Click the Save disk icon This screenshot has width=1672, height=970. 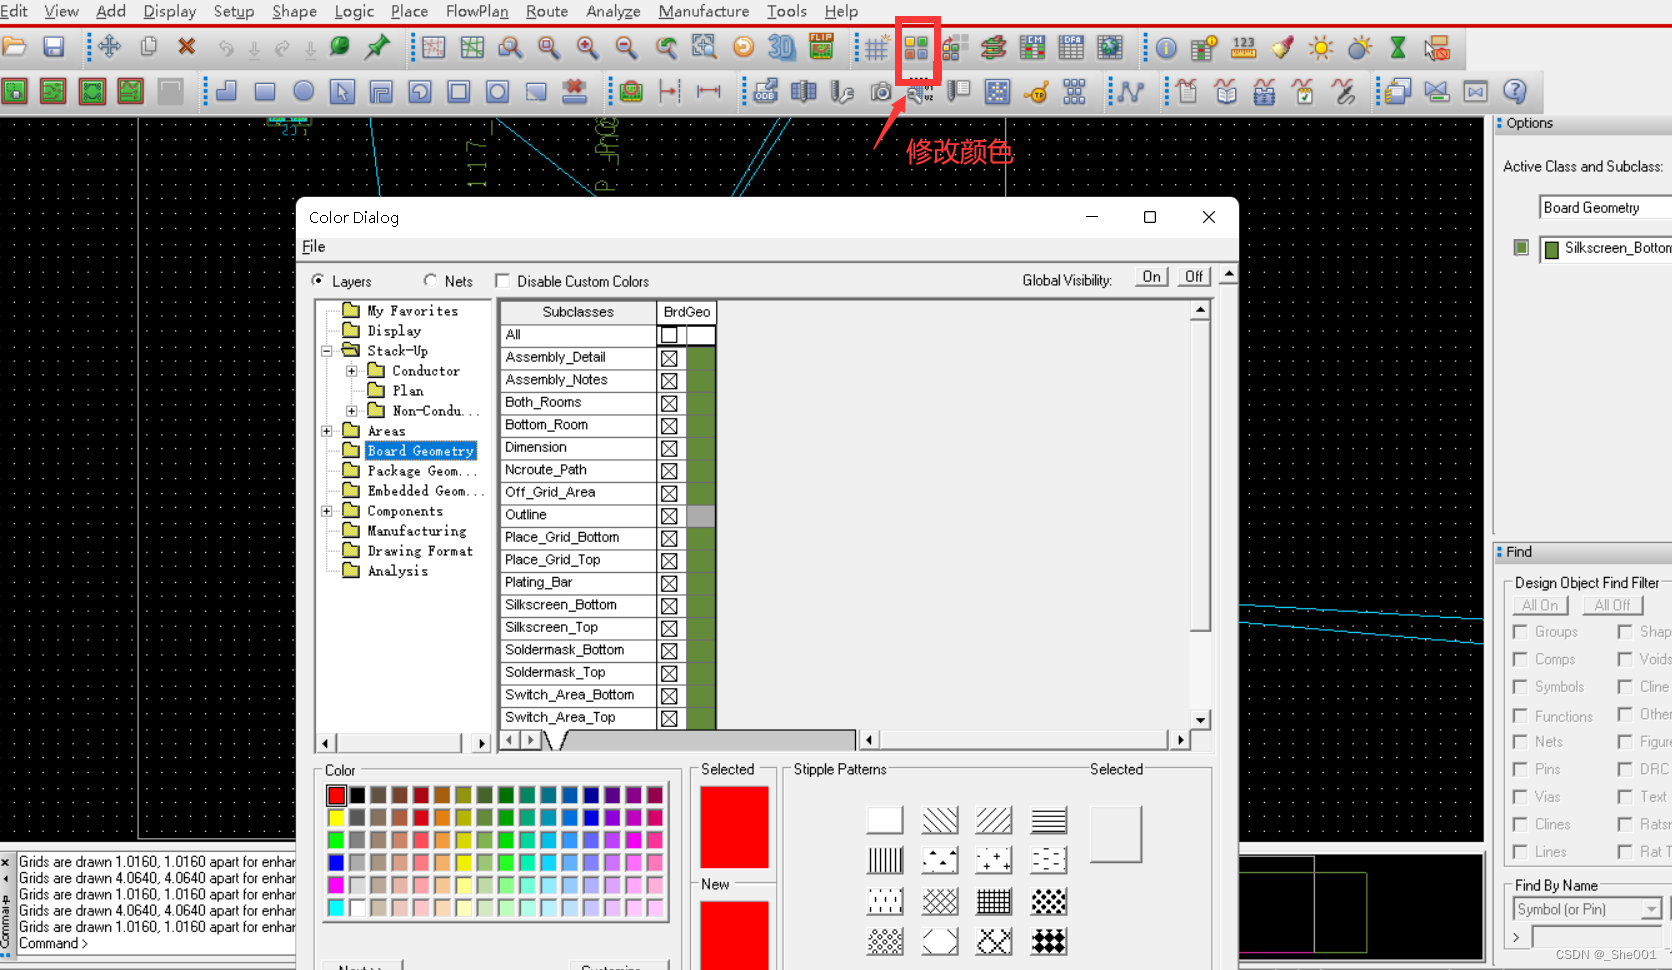tap(54, 47)
